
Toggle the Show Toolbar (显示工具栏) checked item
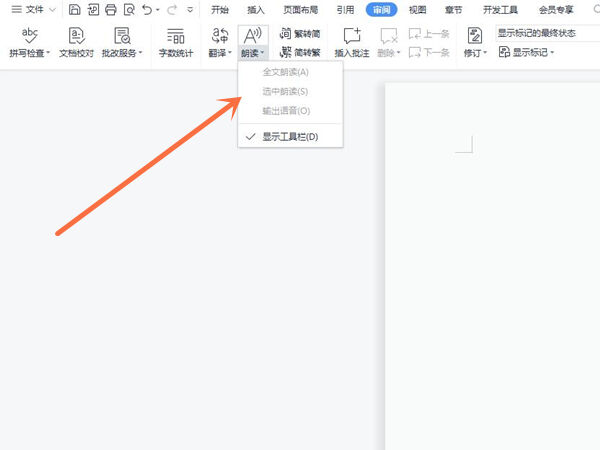tap(290, 136)
